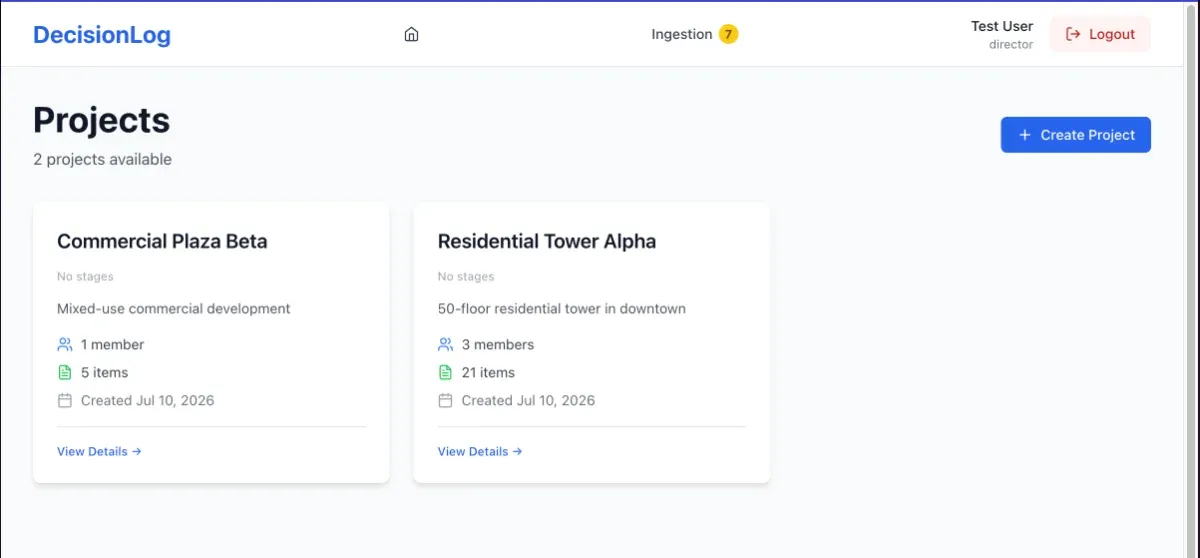This screenshot has width=1200, height=558.
Task: Click the yellow Ingestion badge showing 7
Action: click(729, 34)
